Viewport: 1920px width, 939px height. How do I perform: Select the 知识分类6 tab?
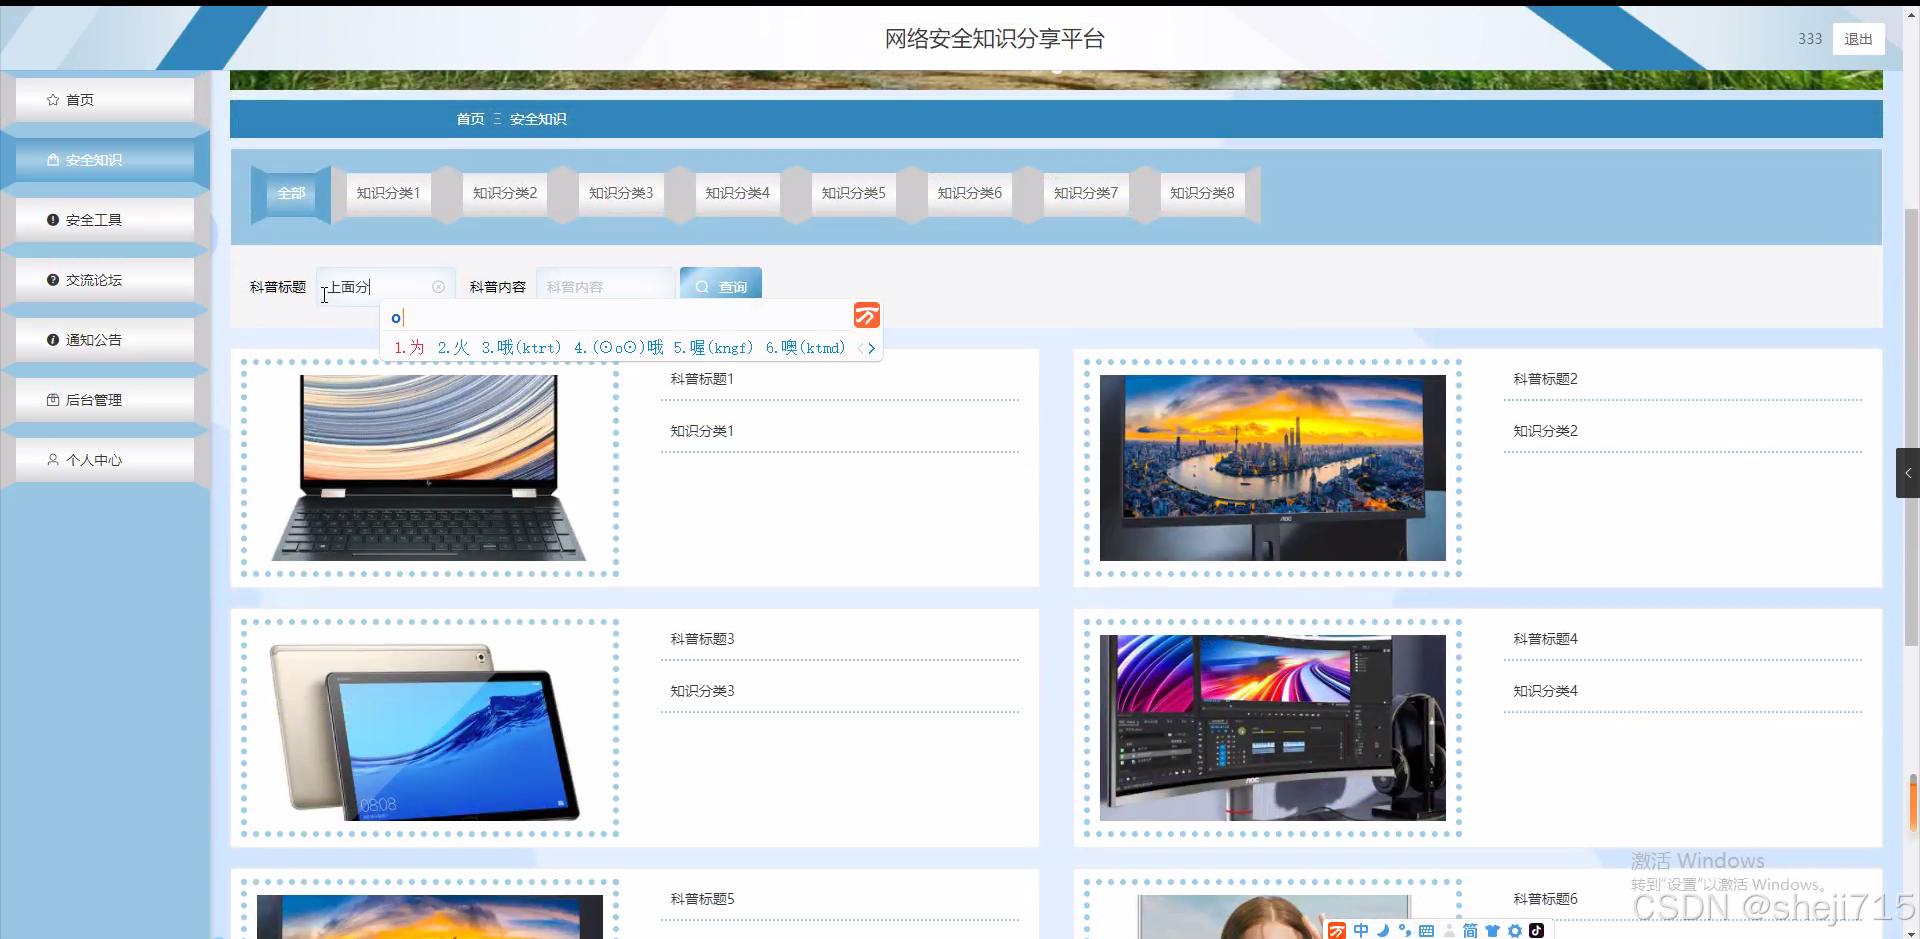(x=970, y=193)
